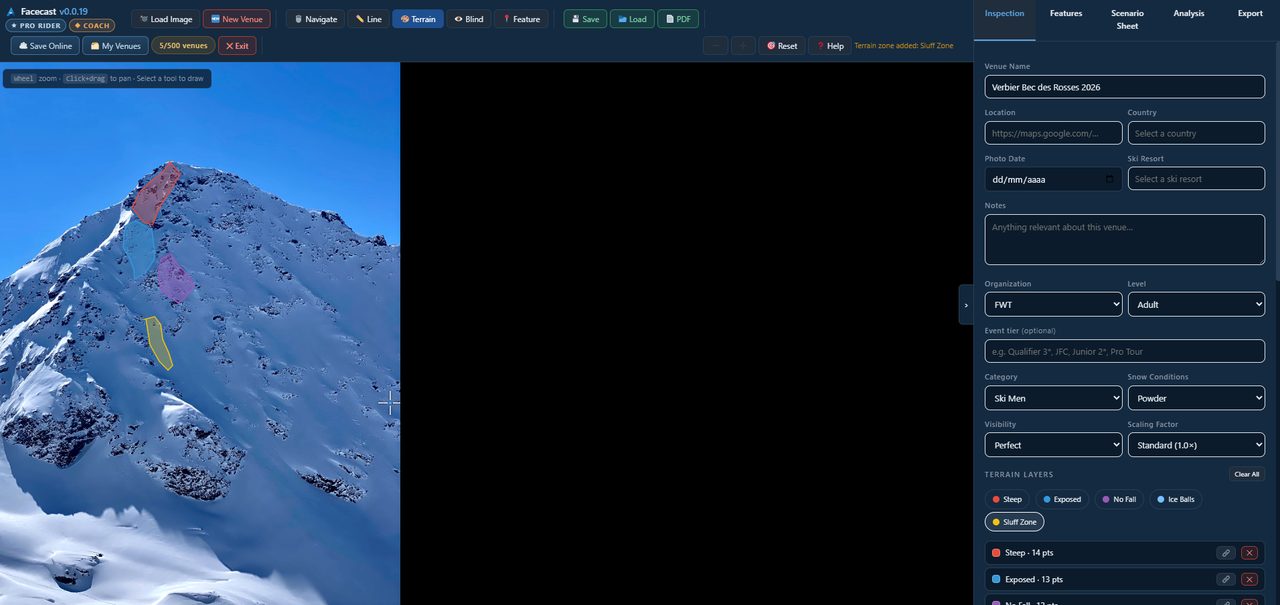Click into the Venue Name field

tap(1124, 87)
